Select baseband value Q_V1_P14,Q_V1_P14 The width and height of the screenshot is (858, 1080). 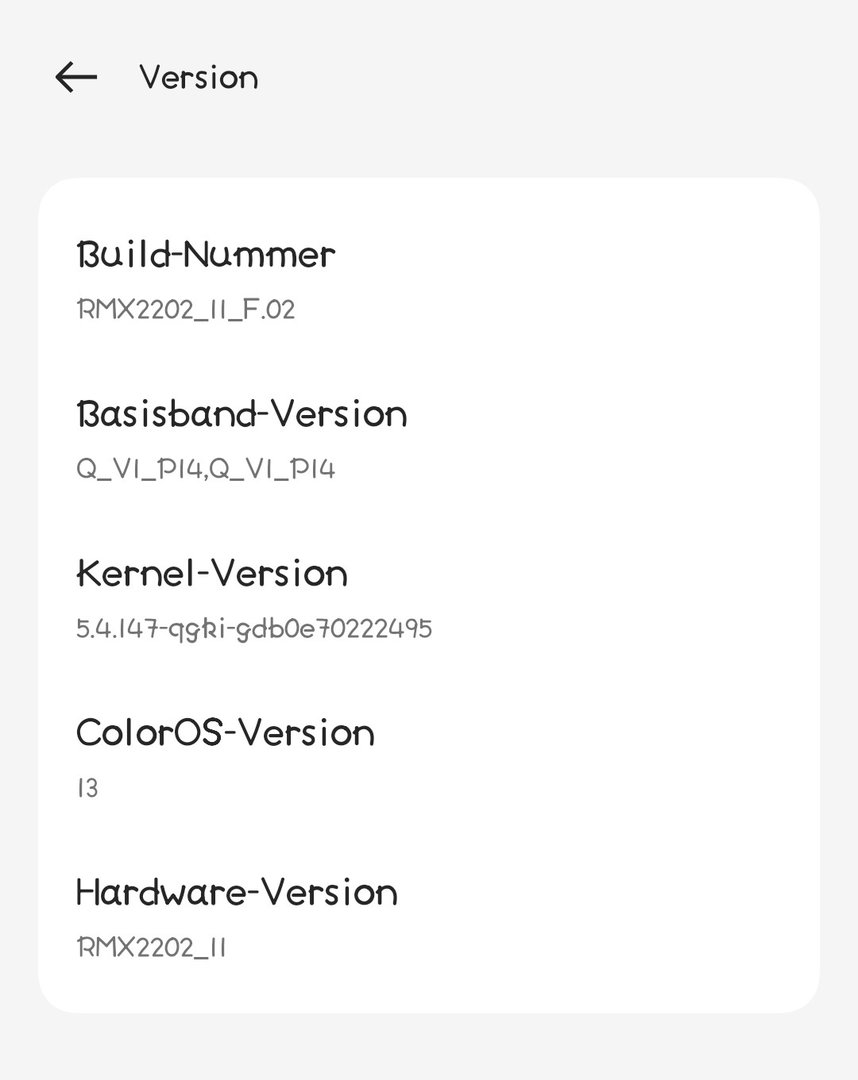(x=206, y=469)
